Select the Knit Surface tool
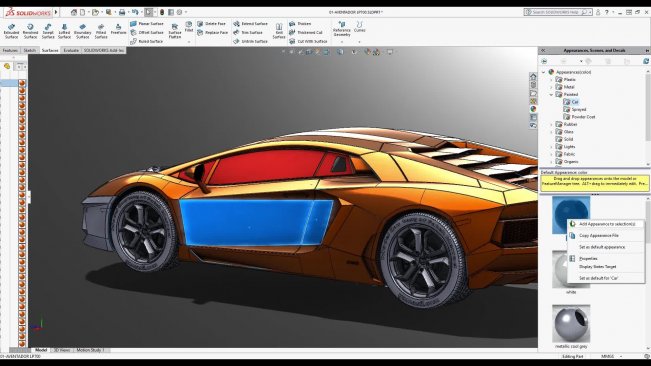The width and height of the screenshot is (651, 366). 279,32
